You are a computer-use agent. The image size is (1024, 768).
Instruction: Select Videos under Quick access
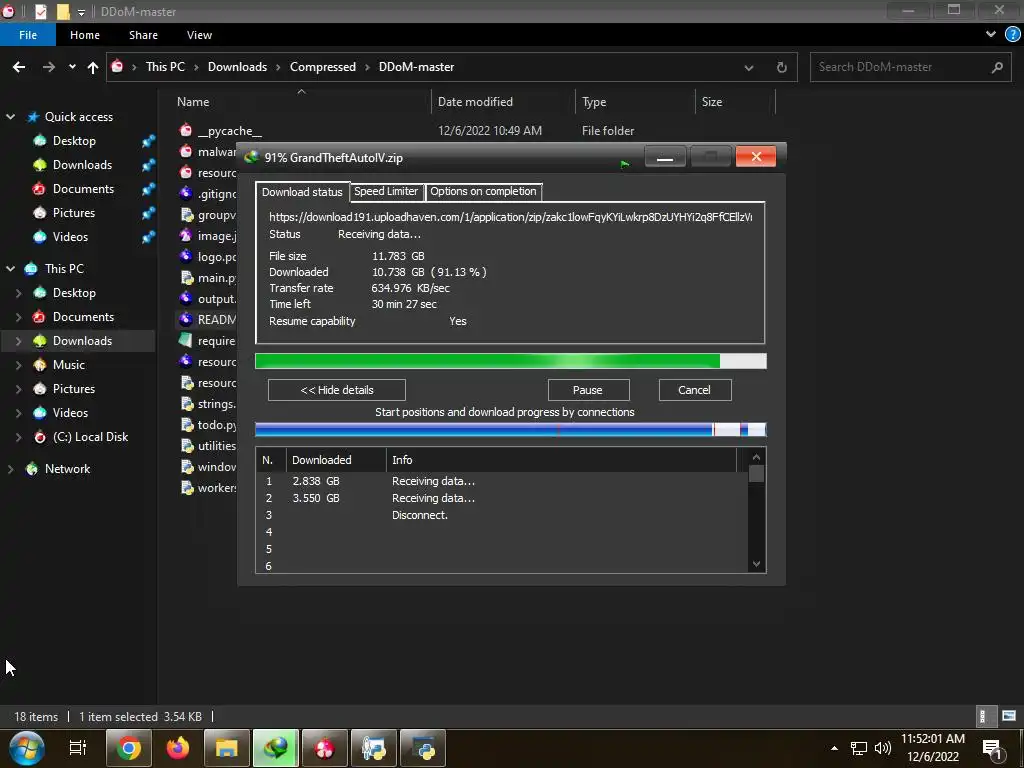pos(70,237)
